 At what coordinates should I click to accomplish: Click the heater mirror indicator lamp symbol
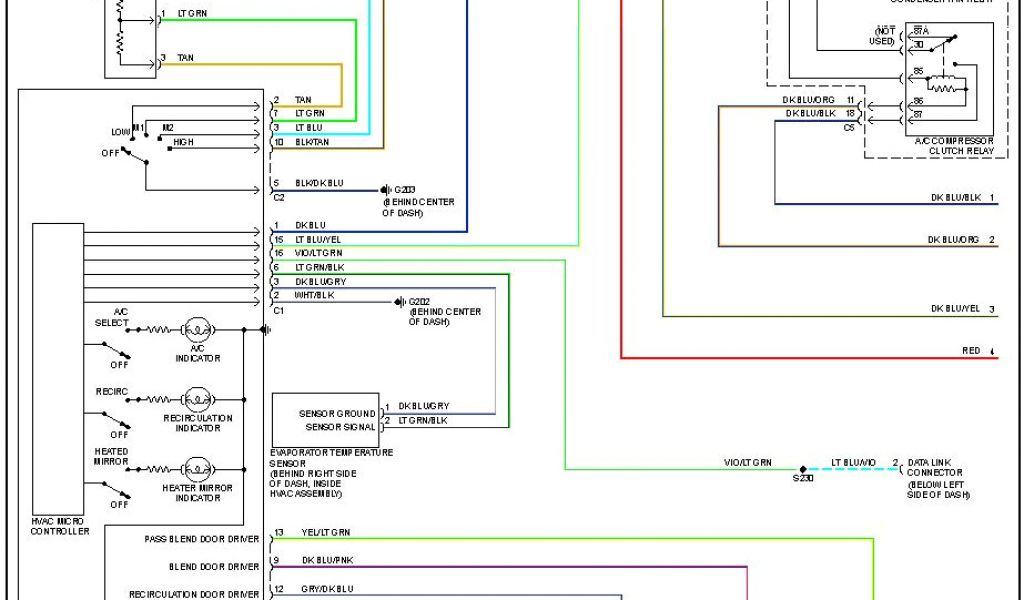(x=198, y=468)
